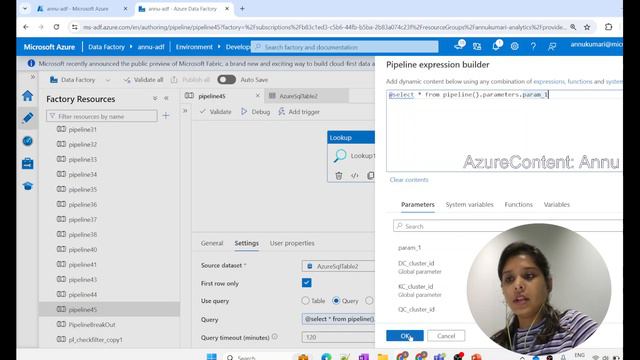The width and height of the screenshot is (640, 360).
Task: Cancel the expression builder dialog
Action: (x=446, y=336)
